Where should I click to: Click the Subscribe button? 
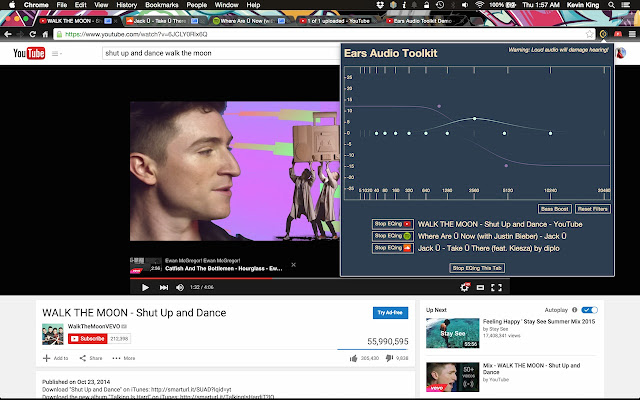click(x=87, y=339)
